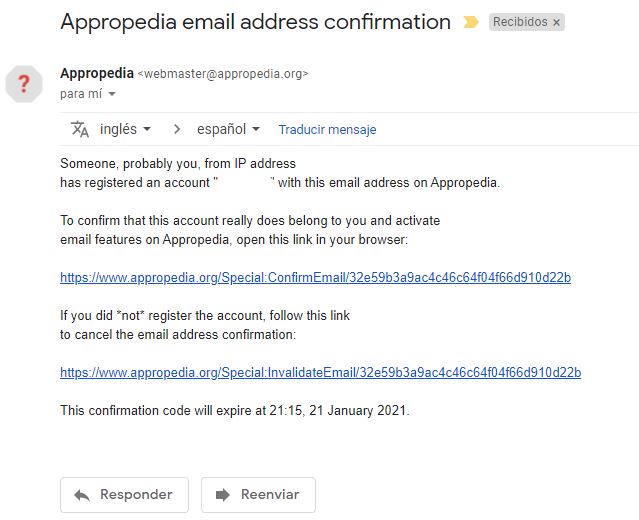The width and height of the screenshot is (639, 520).
Task: Open the inglés source language dropdown
Action: tap(126, 129)
